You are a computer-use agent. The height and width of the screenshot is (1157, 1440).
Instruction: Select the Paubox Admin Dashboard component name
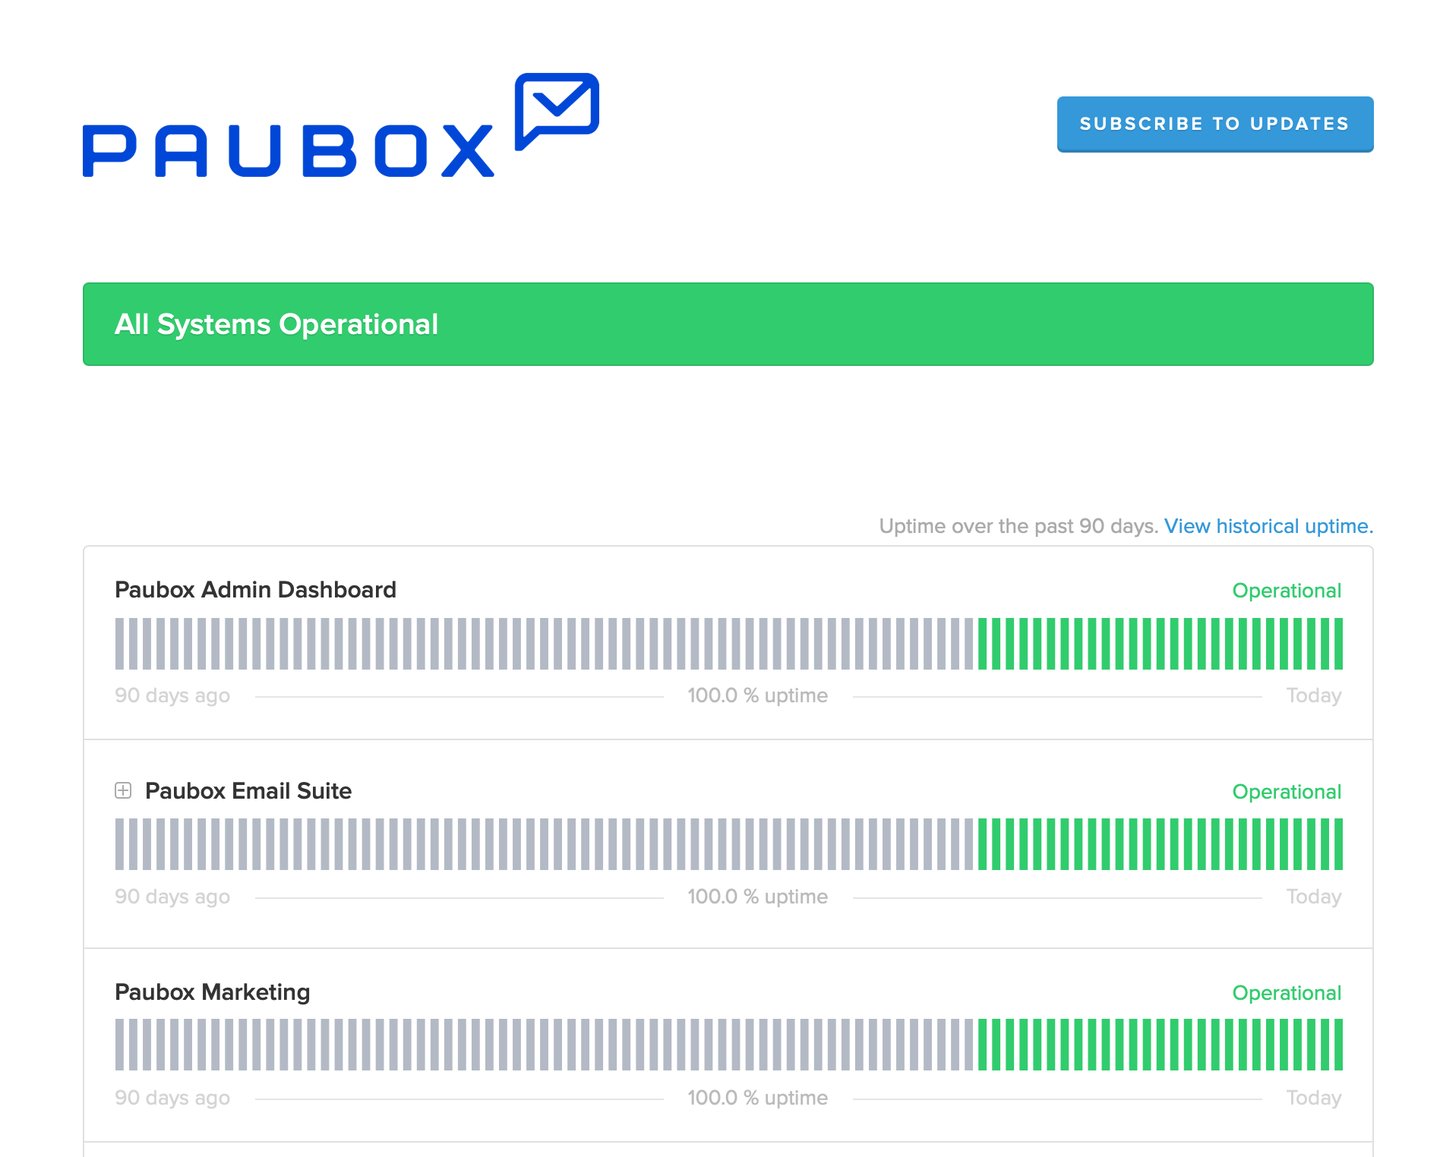pos(255,590)
